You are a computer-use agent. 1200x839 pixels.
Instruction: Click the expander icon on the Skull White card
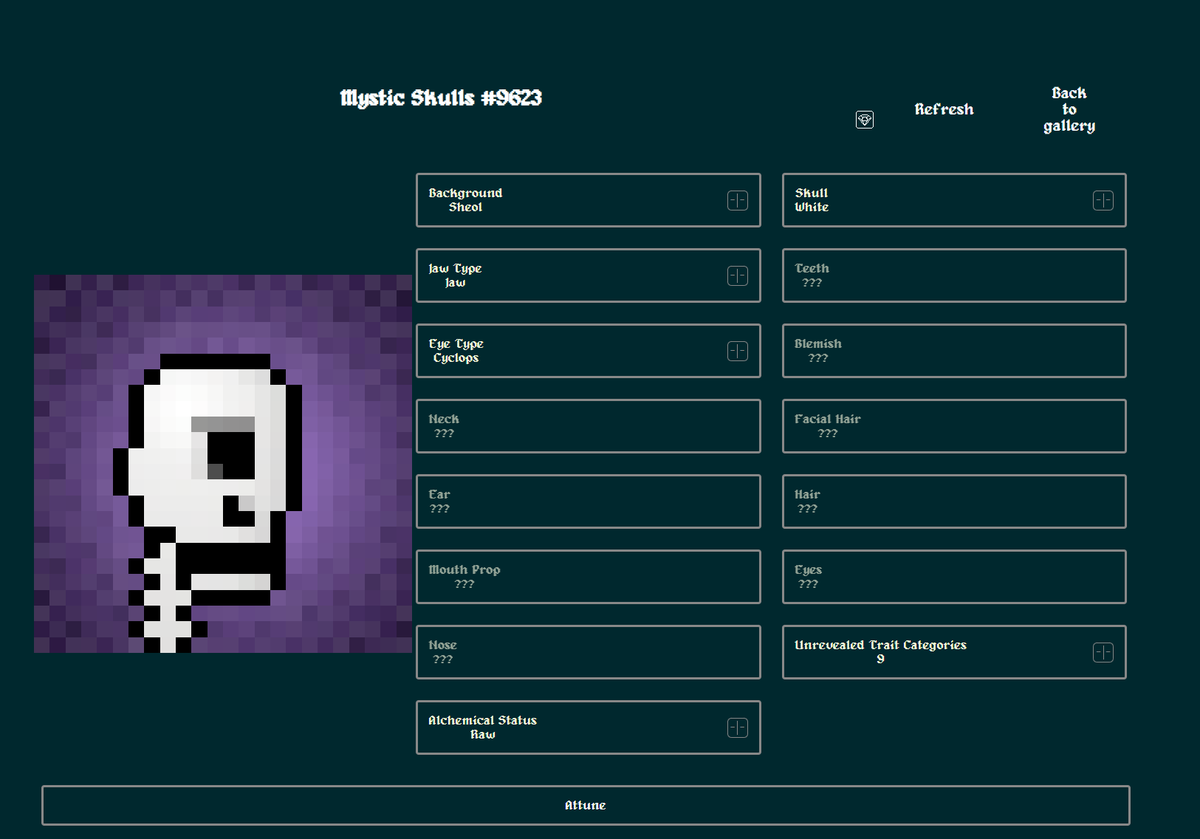pos(1103,201)
